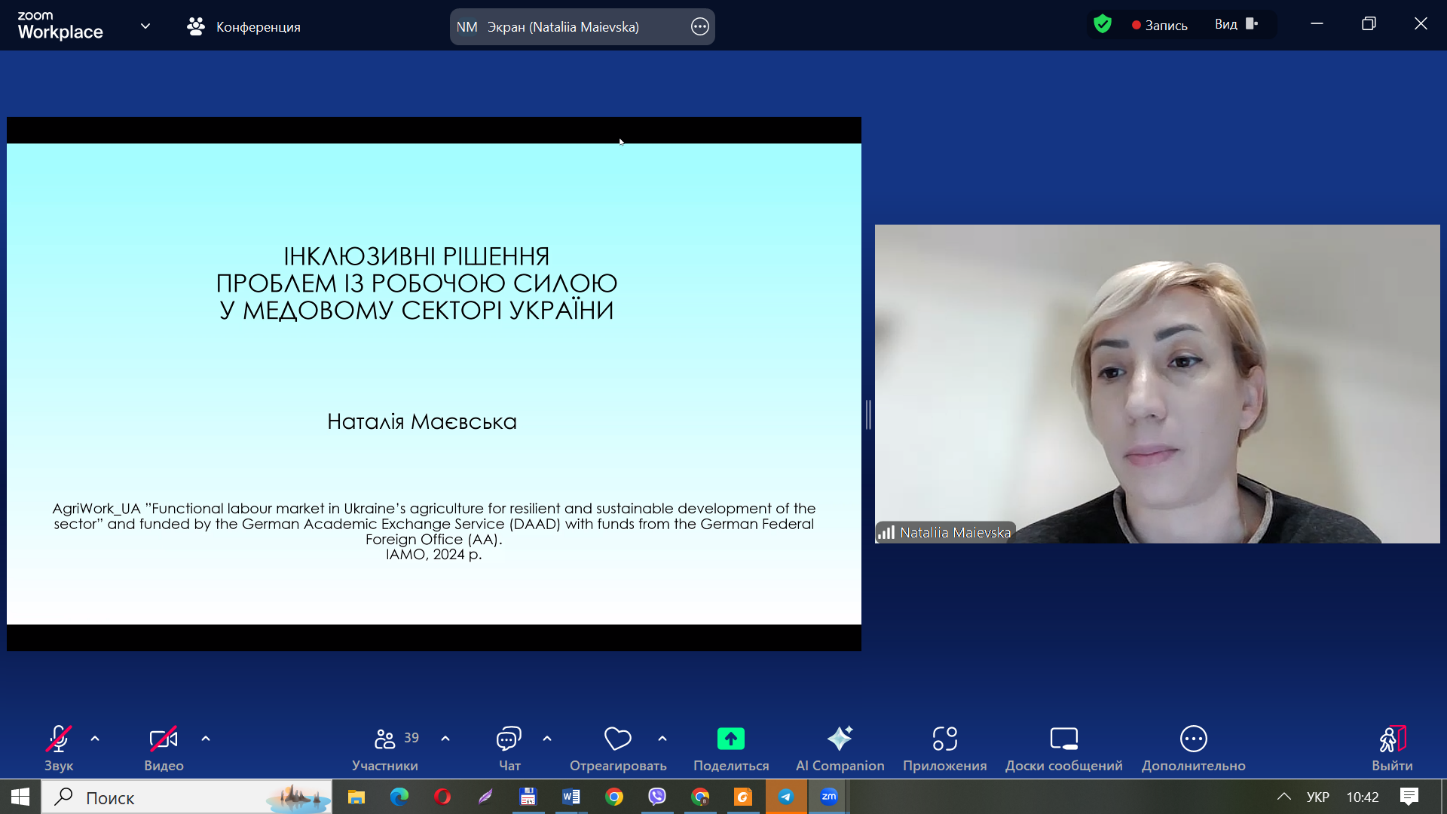Screen dimensions: 1447x814
Task: Click the Zoom Workplace logo
Action: (60, 26)
